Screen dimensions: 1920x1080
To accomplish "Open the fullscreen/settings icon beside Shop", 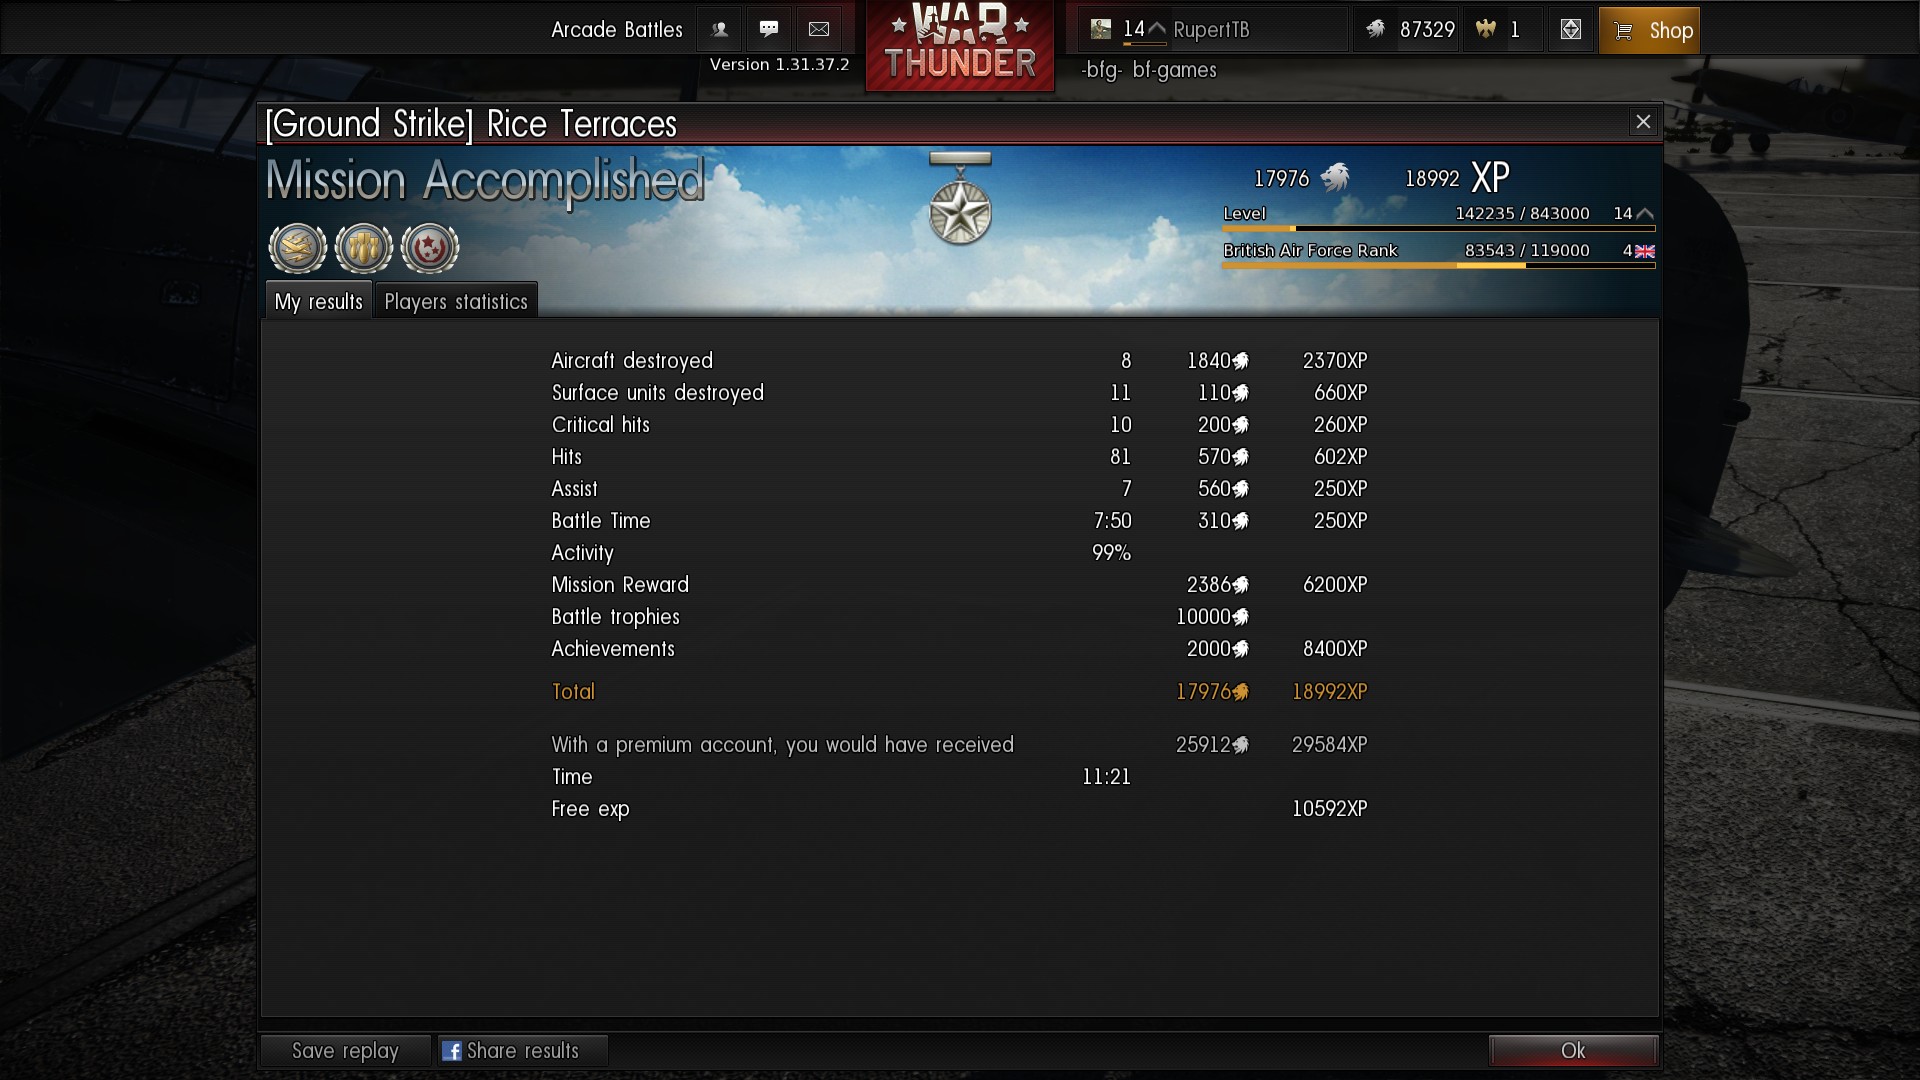I will click(x=1571, y=30).
